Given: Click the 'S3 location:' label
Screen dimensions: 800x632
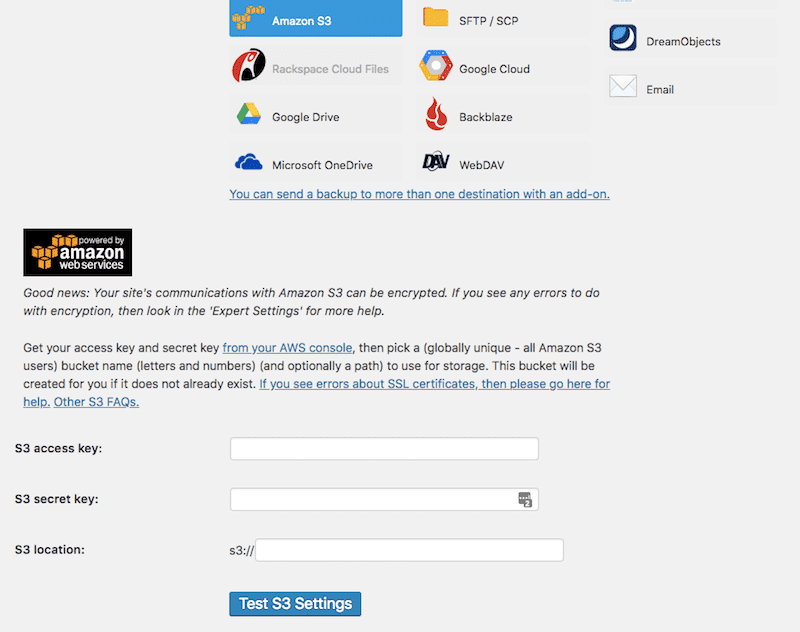Looking at the screenshot, I should click(x=50, y=550).
